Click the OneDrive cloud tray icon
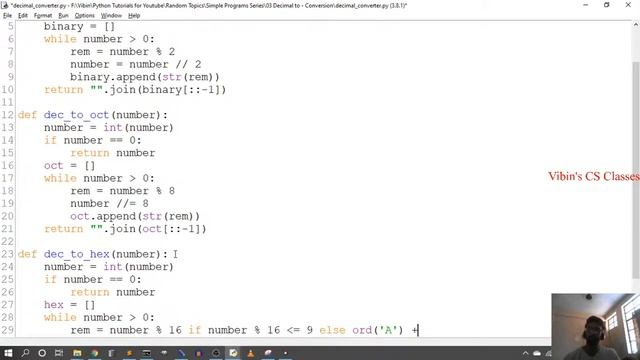 [537, 353]
